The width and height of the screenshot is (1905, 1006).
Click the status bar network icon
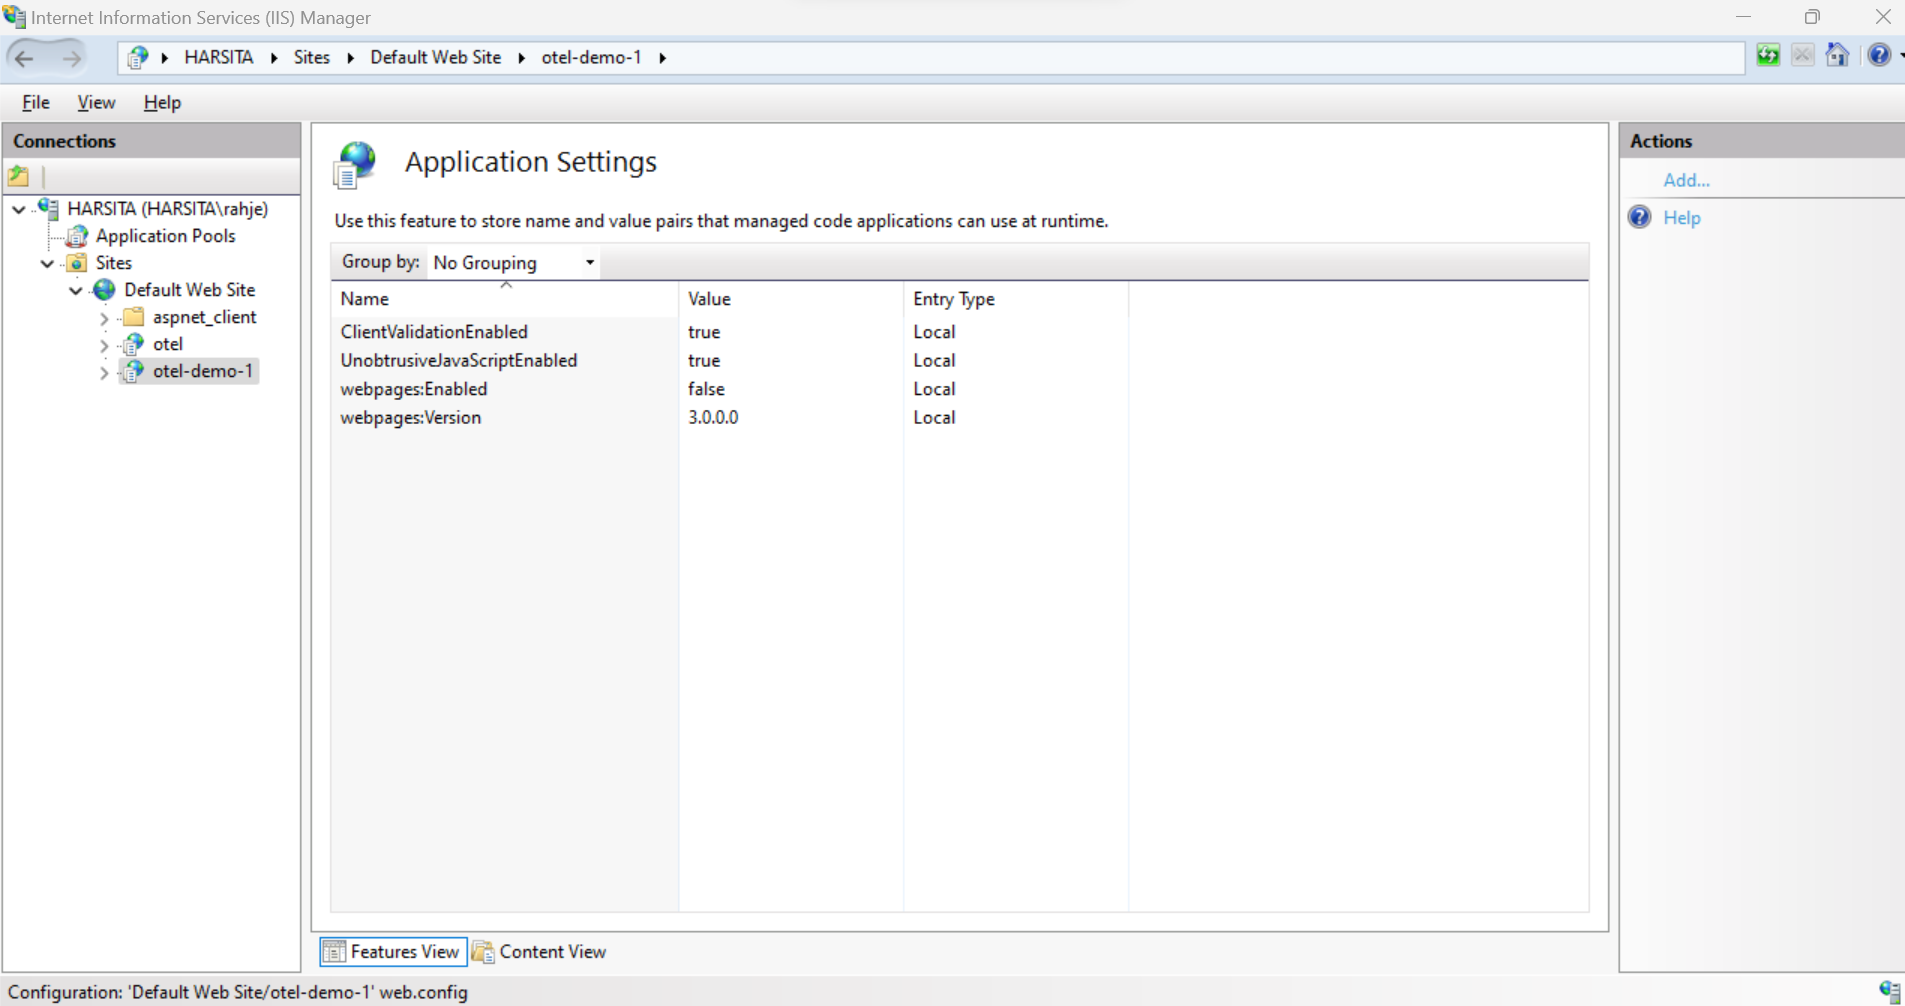(x=1888, y=991)
